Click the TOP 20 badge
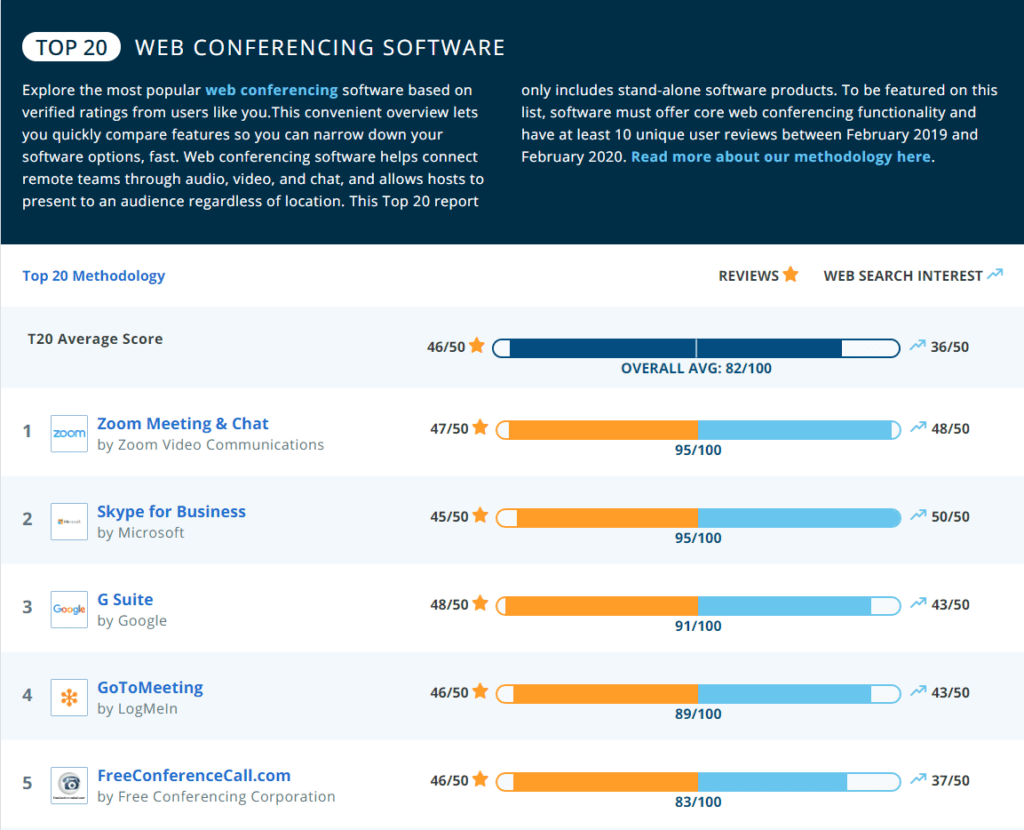This screenshot has height=830, width=1024. click(71, 47)
